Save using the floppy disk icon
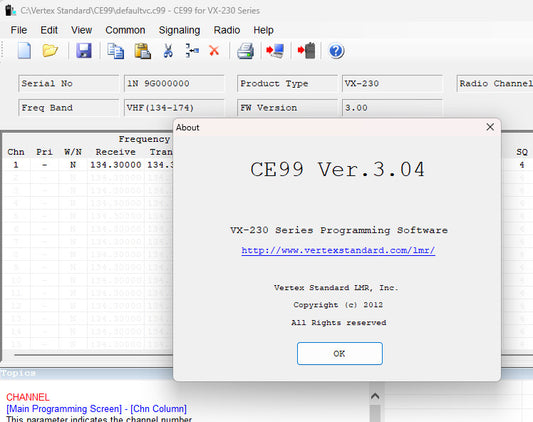This screenshot has width=533, height=422. click(x=84, y=51)
